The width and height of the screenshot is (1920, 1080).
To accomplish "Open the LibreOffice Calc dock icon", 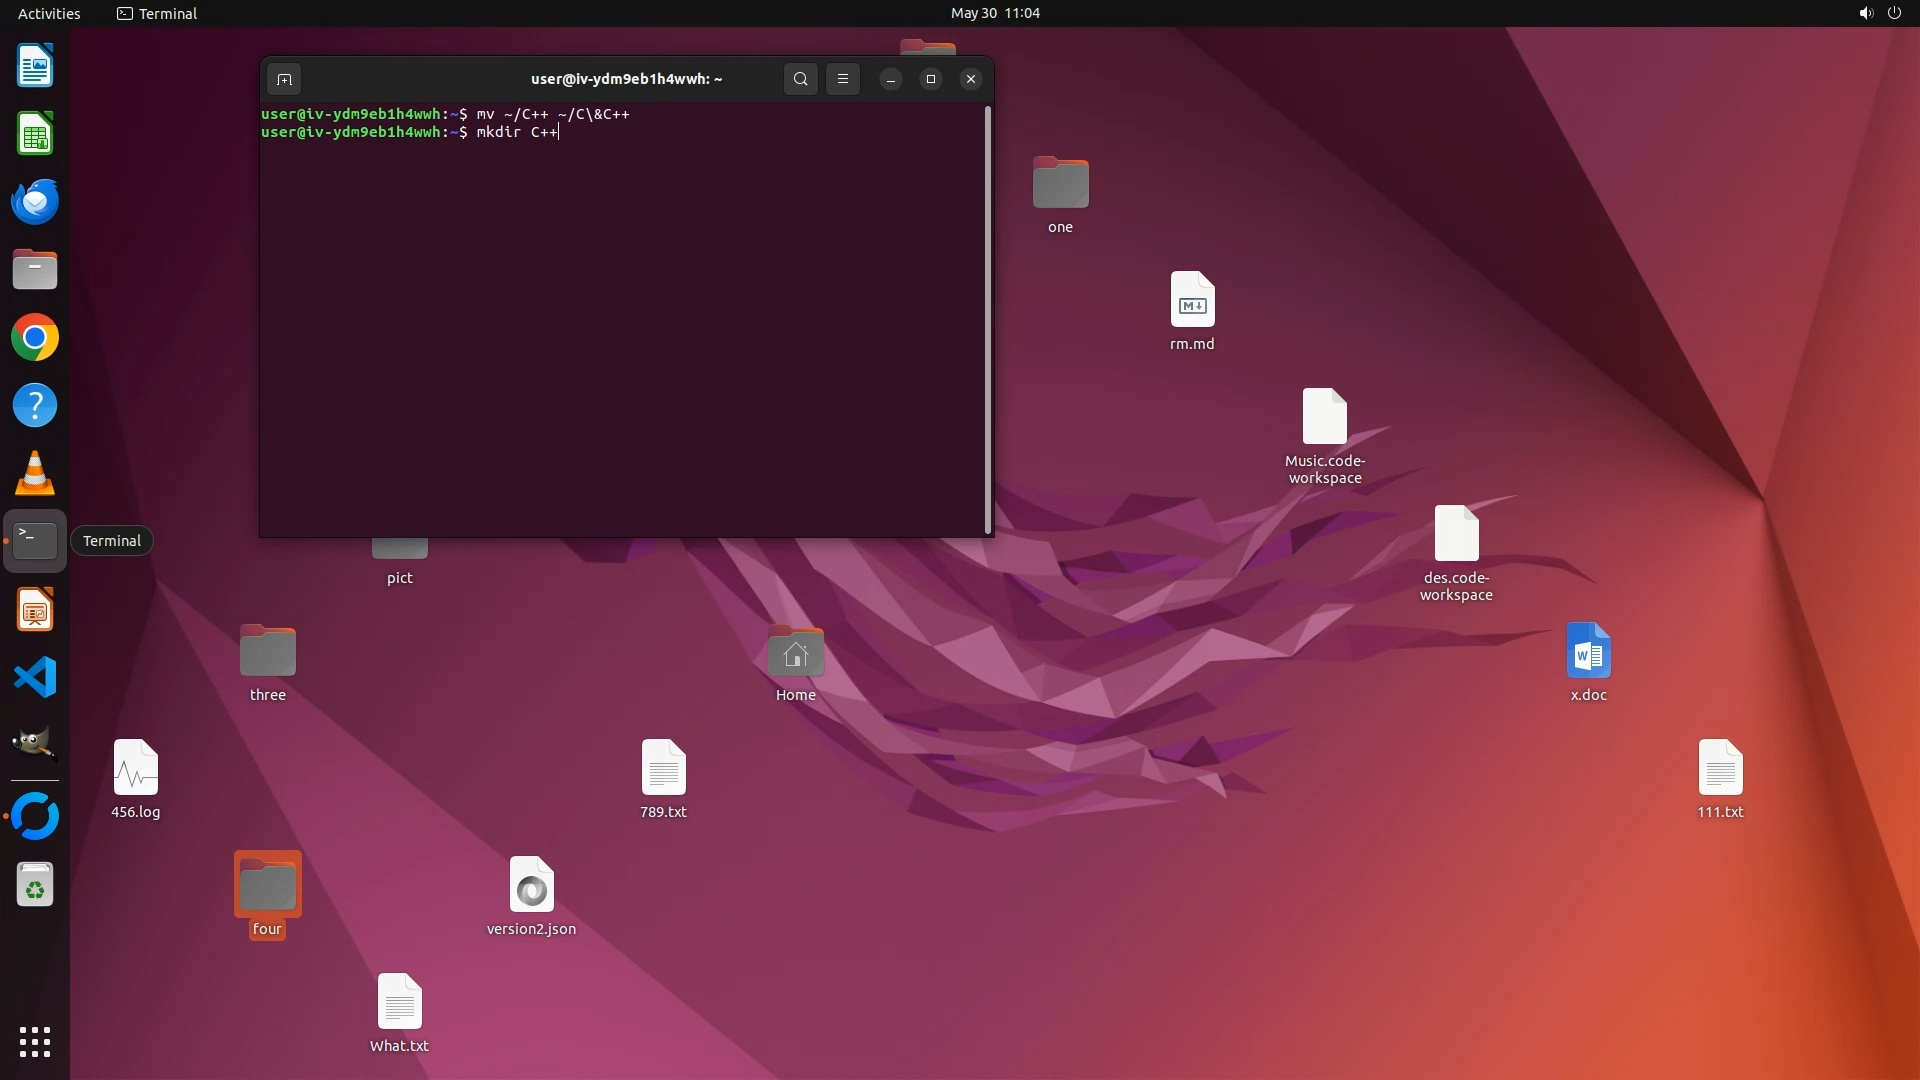I will coord(35,134).
